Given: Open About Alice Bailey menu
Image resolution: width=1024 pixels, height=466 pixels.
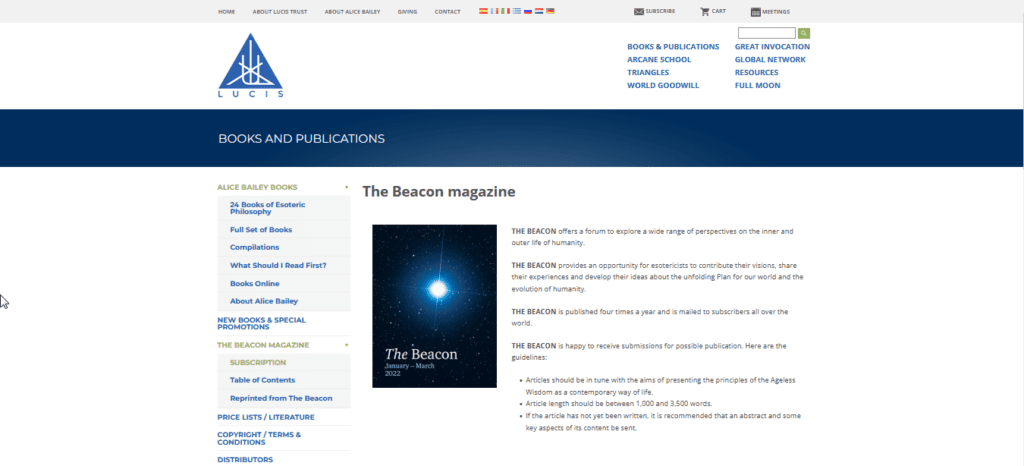Looking at the screenshot, I should coord(352,12).
